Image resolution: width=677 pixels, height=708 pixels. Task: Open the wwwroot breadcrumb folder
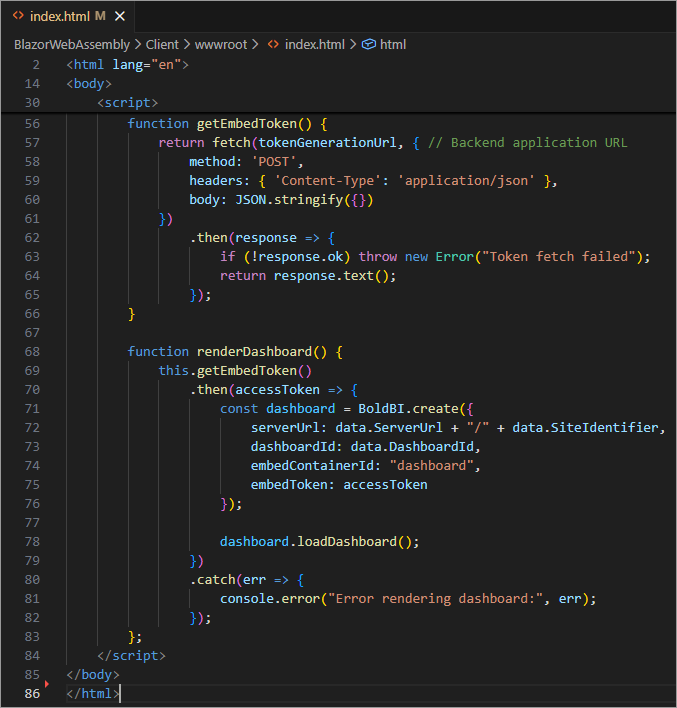point(223,44)
